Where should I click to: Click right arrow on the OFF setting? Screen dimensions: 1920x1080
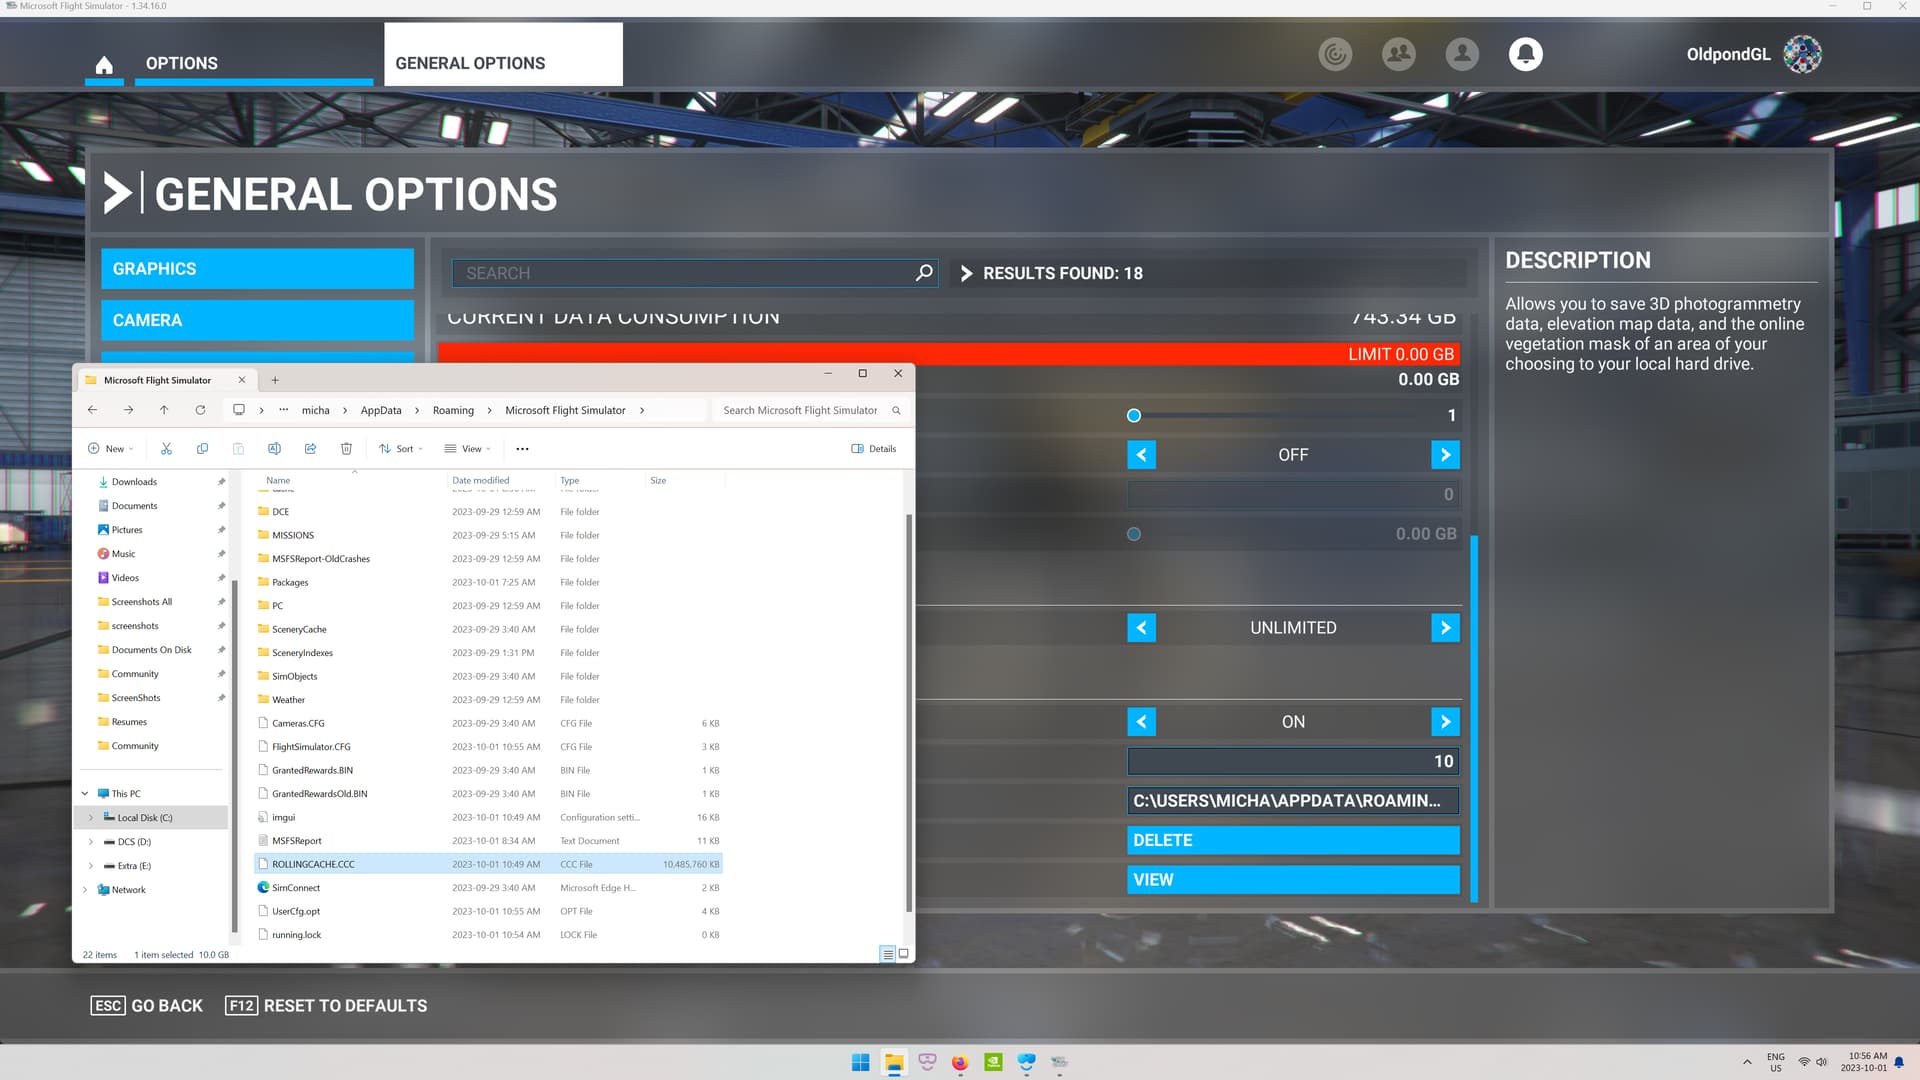pyautogui.click(x=1445, y=455)
